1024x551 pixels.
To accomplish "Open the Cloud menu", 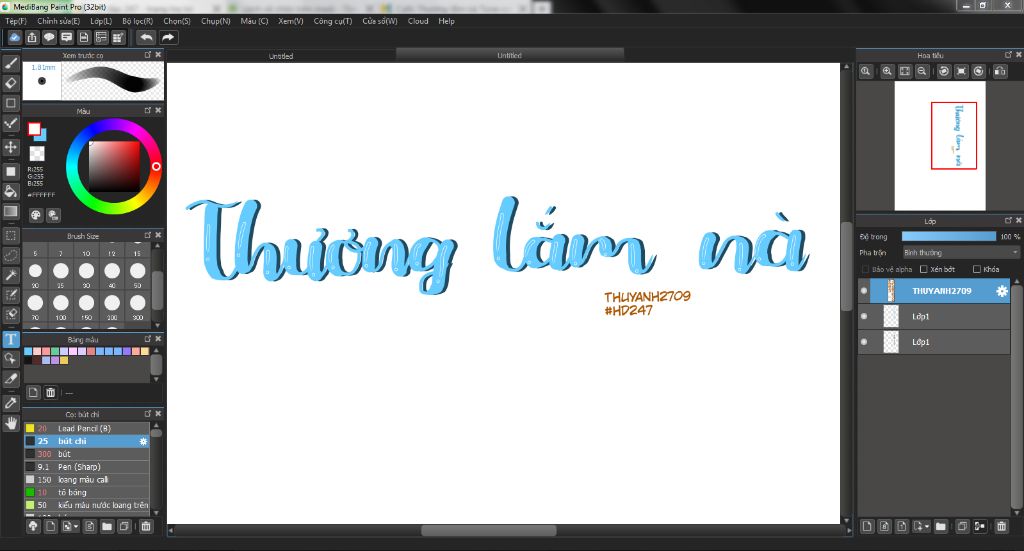I will tap(418, 21).
